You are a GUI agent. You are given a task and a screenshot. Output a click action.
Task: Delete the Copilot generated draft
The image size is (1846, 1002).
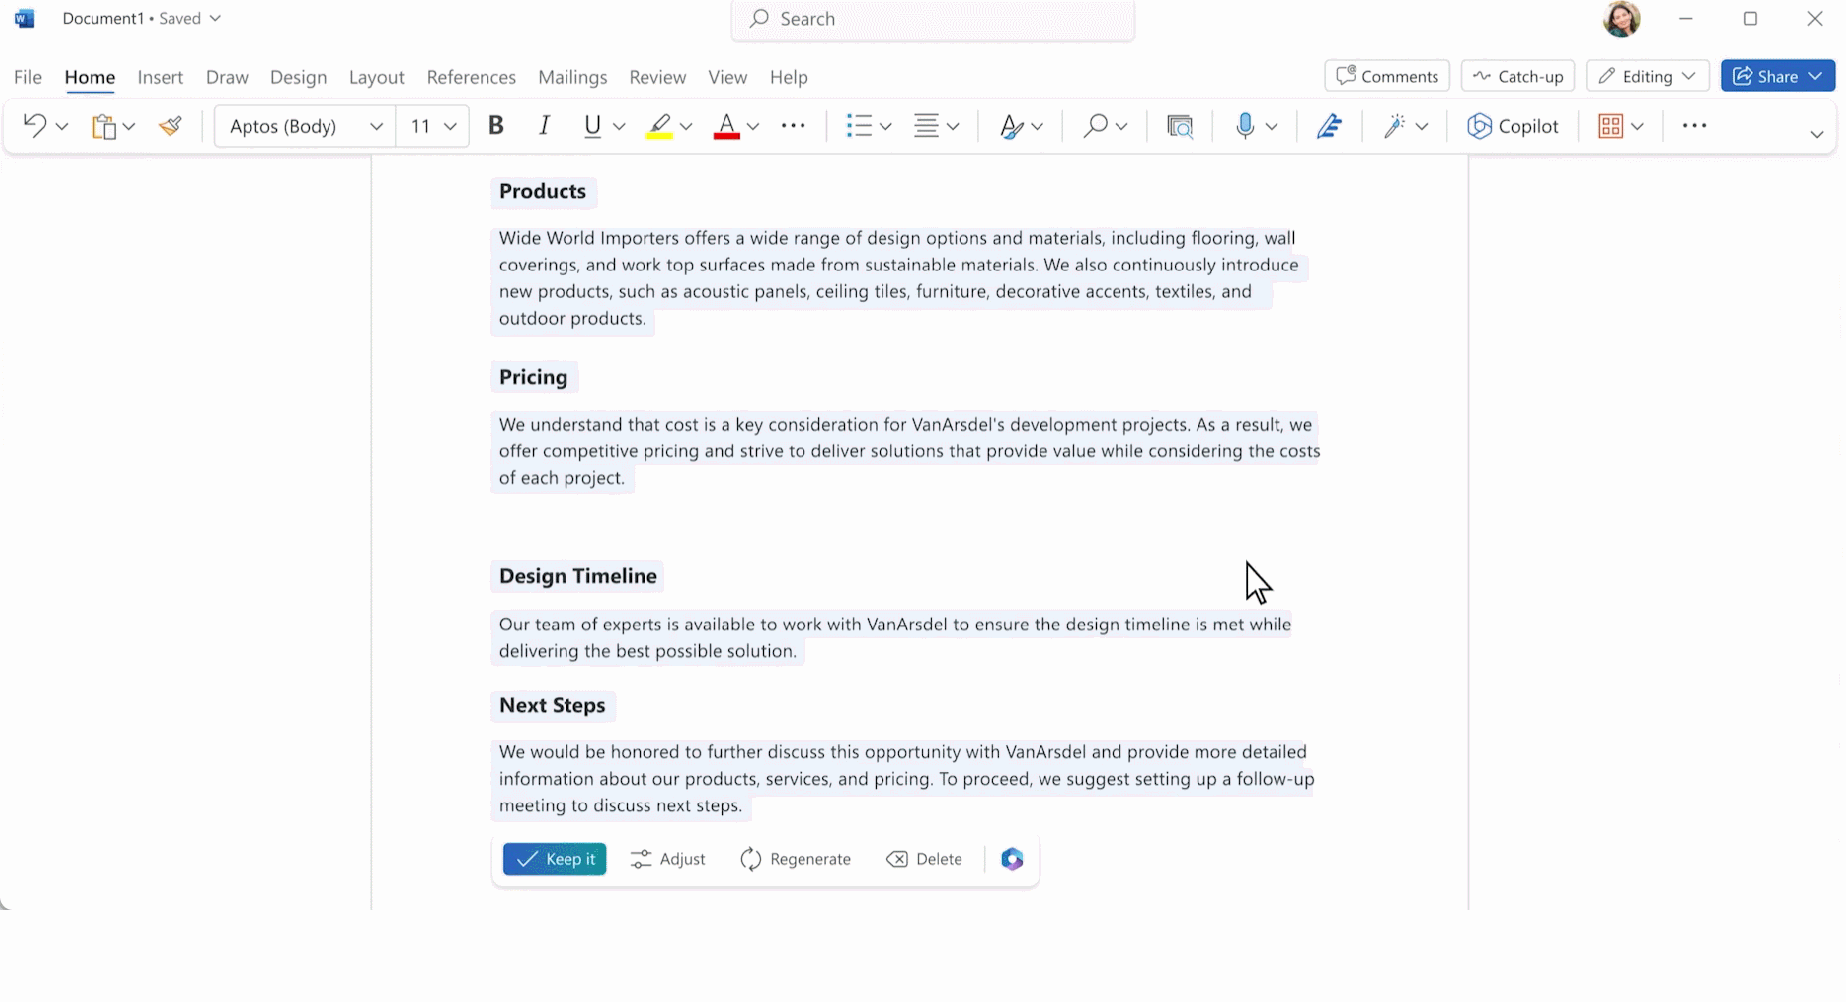pyautogui.click(x=924, y=859)
